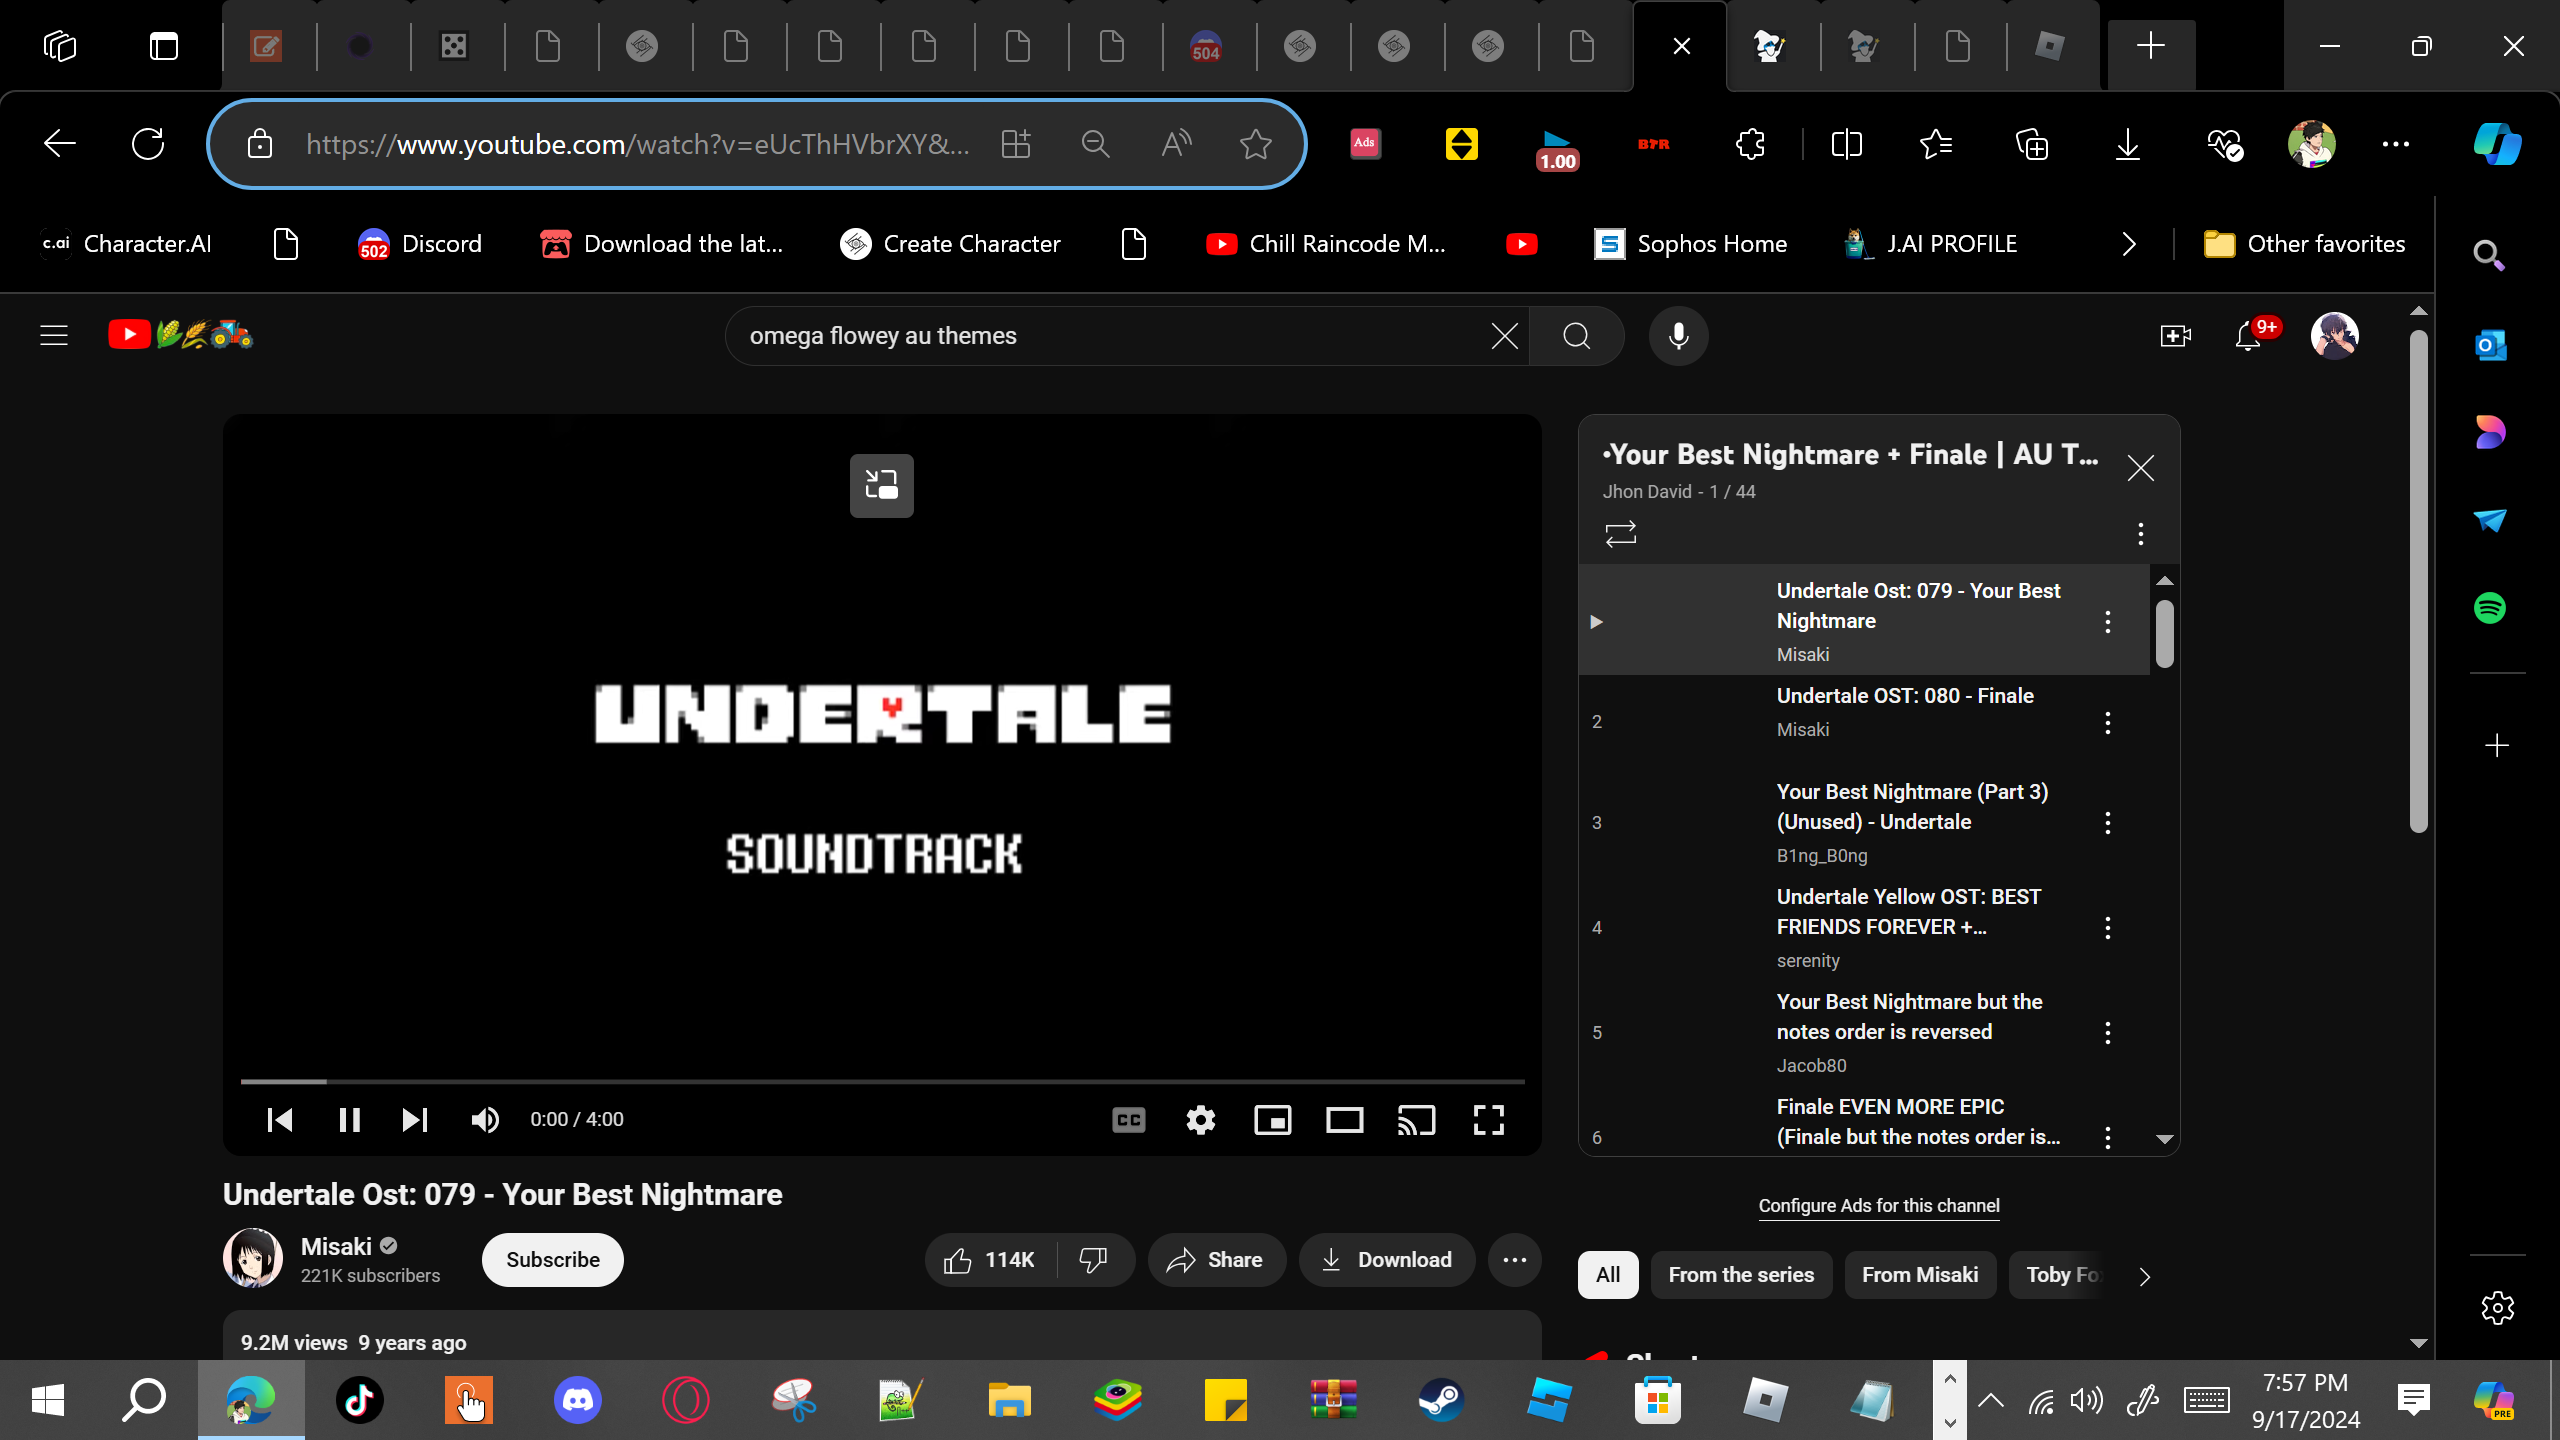This screenshot has height=1440, width=2560.
Task: Enter fullscreen video mode
Action: click(x=1488, y=1120)
